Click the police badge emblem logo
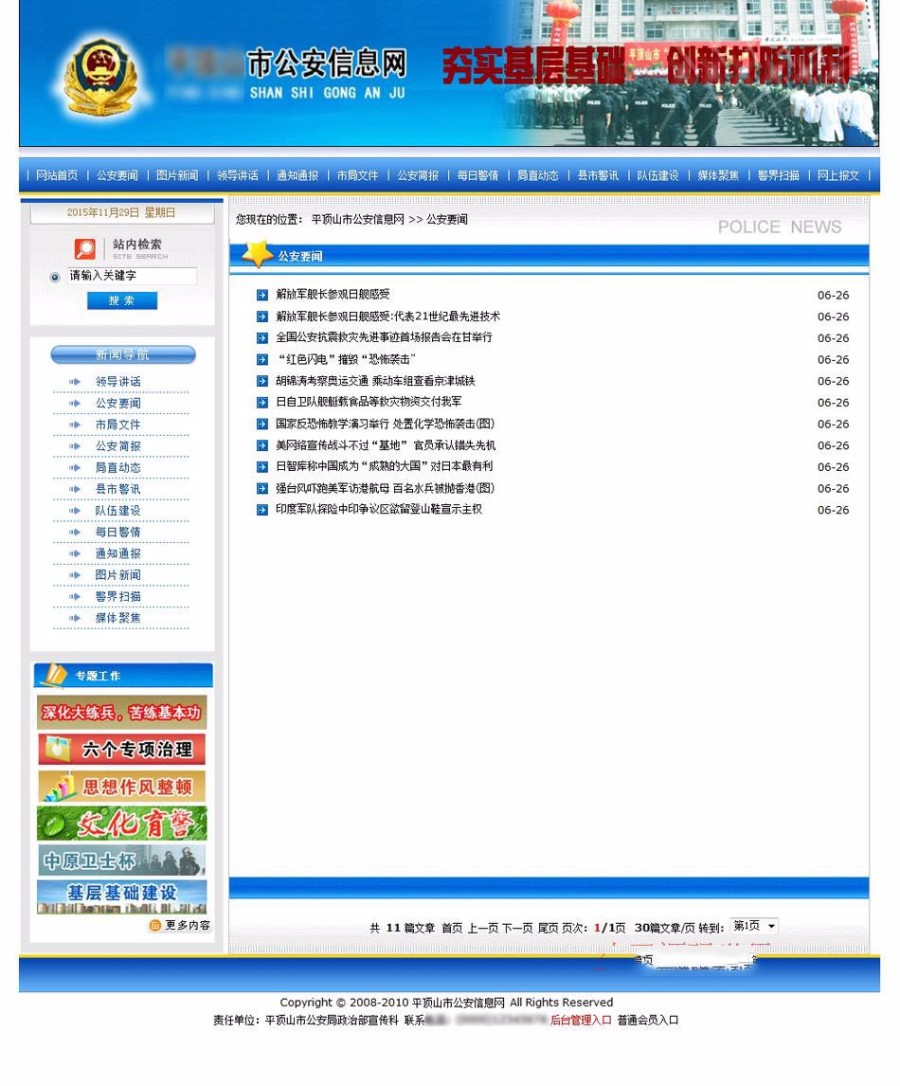The width and height of the screenshot is (900, 1086). click(x=103, y=78)
